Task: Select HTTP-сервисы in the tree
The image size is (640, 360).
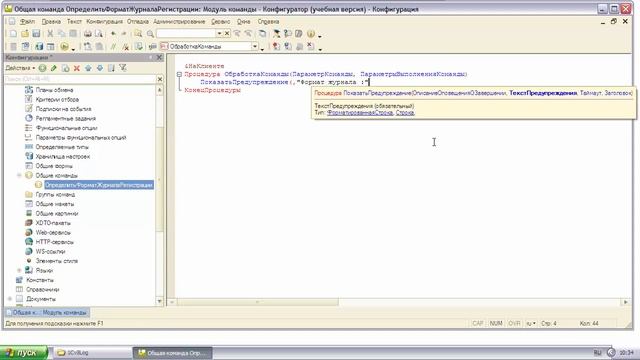Action: pyautogui.click(x=54, y=242)
